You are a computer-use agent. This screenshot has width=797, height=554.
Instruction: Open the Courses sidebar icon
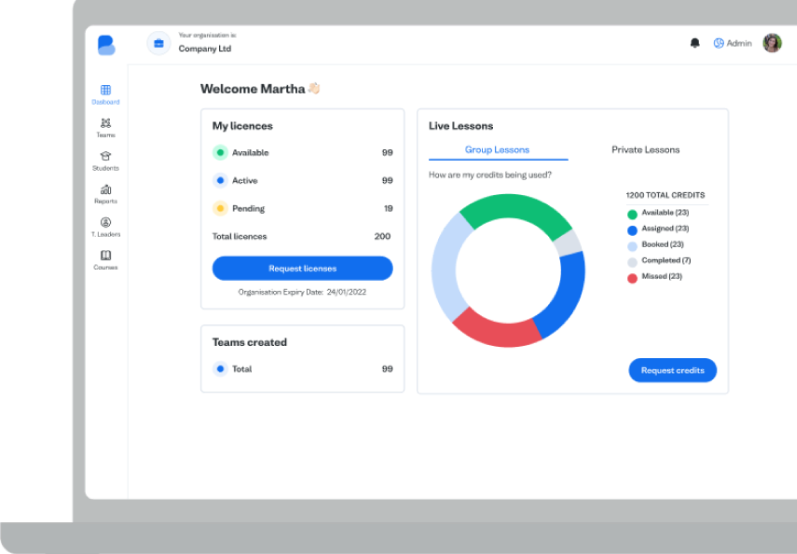(x=105, y=256)
